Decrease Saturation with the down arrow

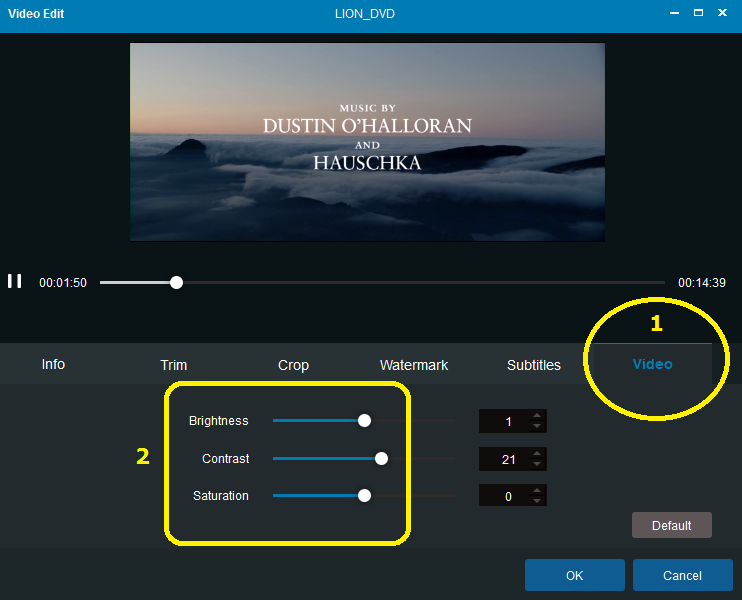click(537, 501)
